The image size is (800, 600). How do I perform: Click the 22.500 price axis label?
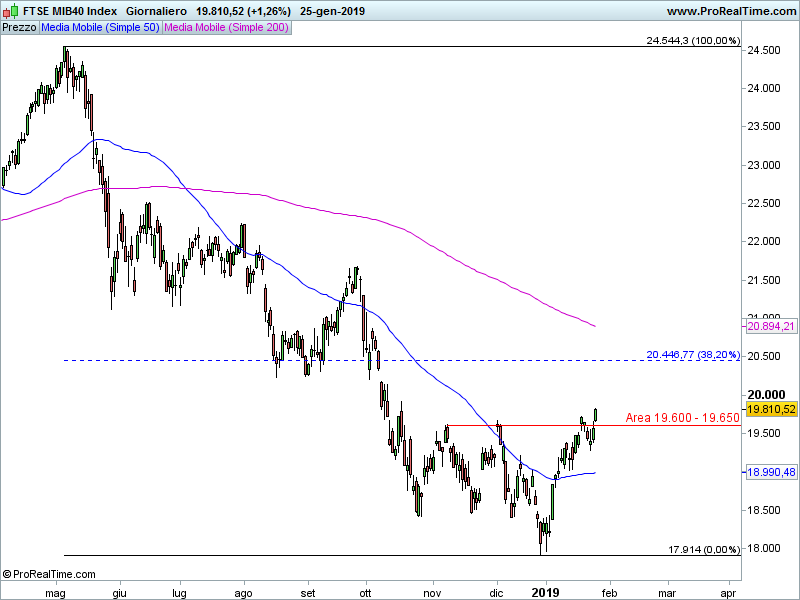[x=764, y=203]
